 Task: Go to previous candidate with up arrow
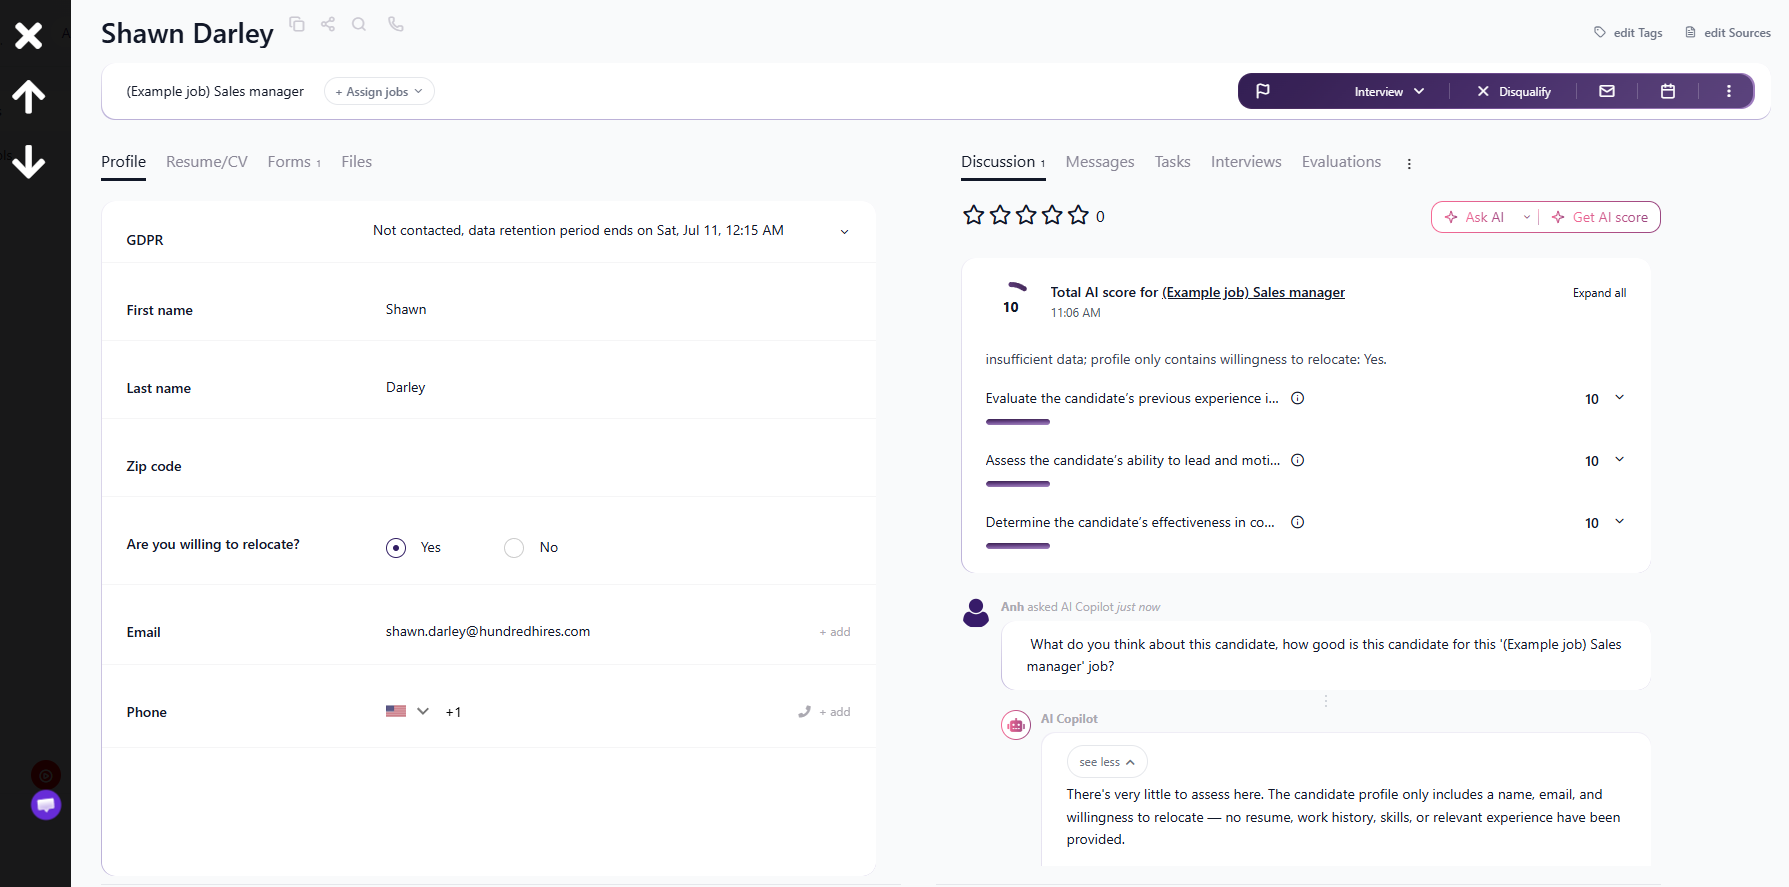coord(29,97)
